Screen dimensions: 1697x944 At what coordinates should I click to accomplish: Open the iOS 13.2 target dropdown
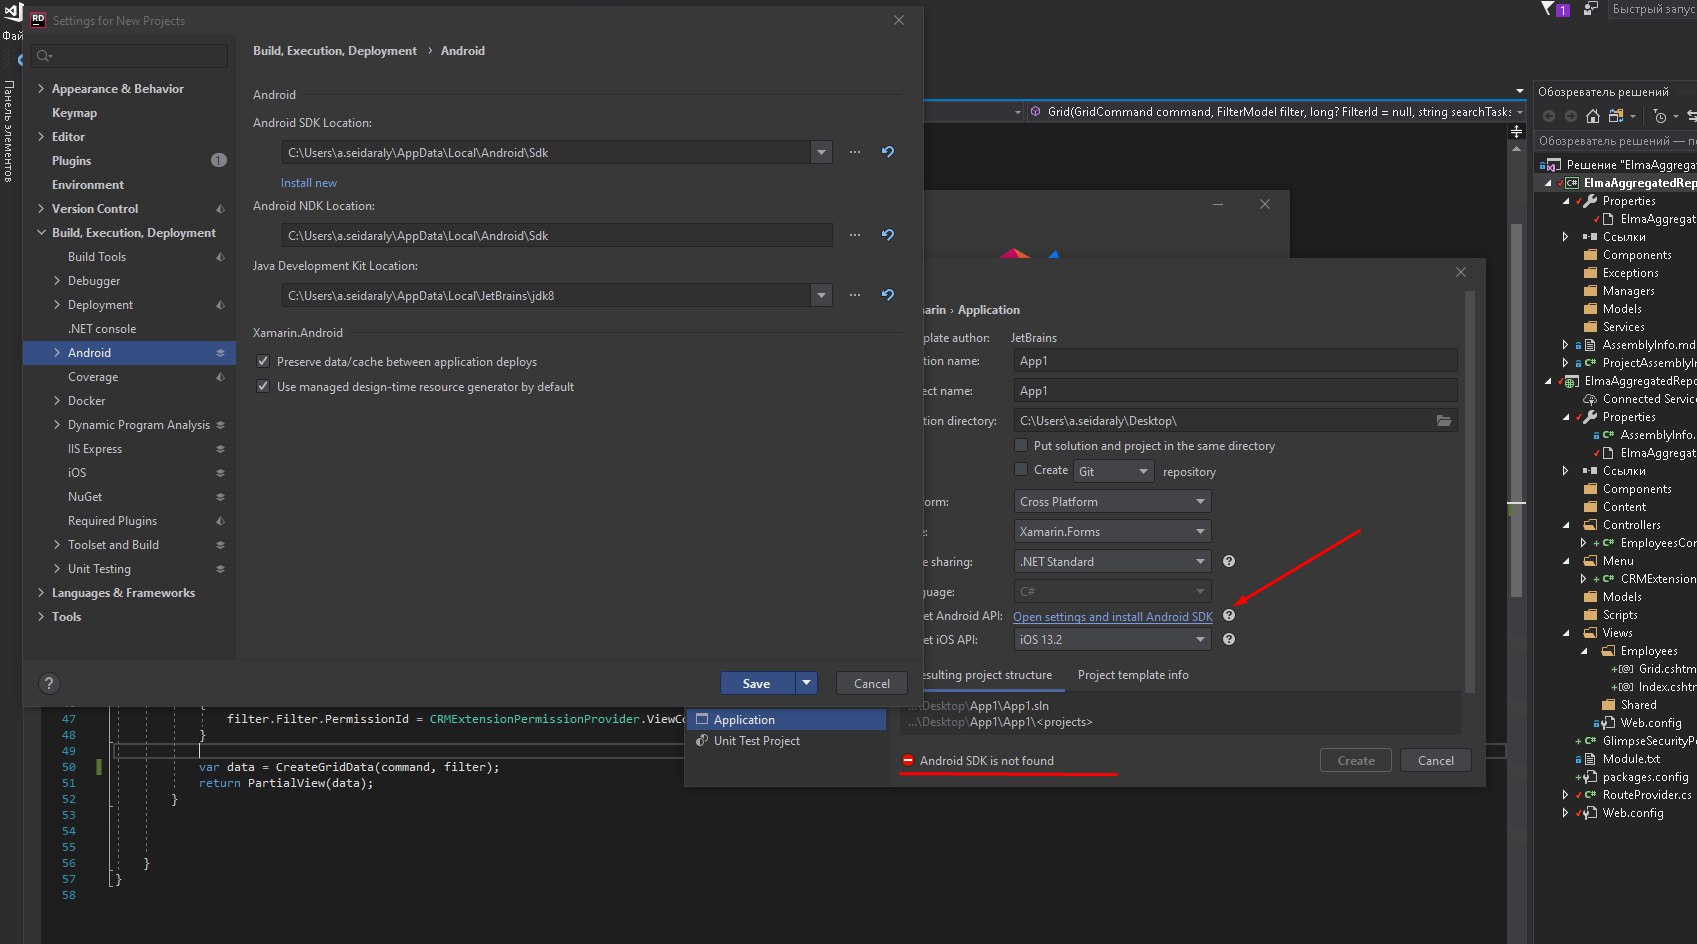(1112, 639)
